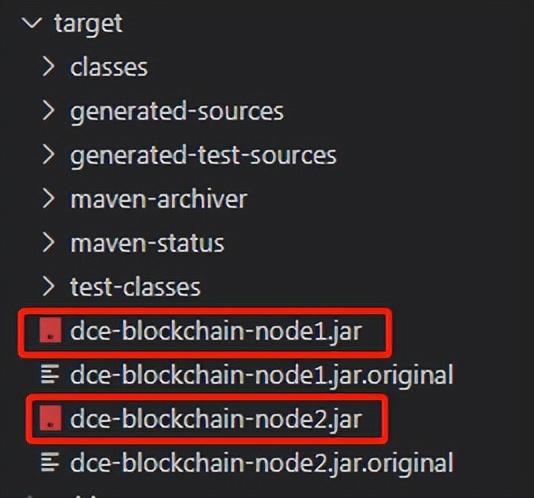Expand the classes folder chevron
The width and height of the screenshot is (534, 498).
click(48, 67)
